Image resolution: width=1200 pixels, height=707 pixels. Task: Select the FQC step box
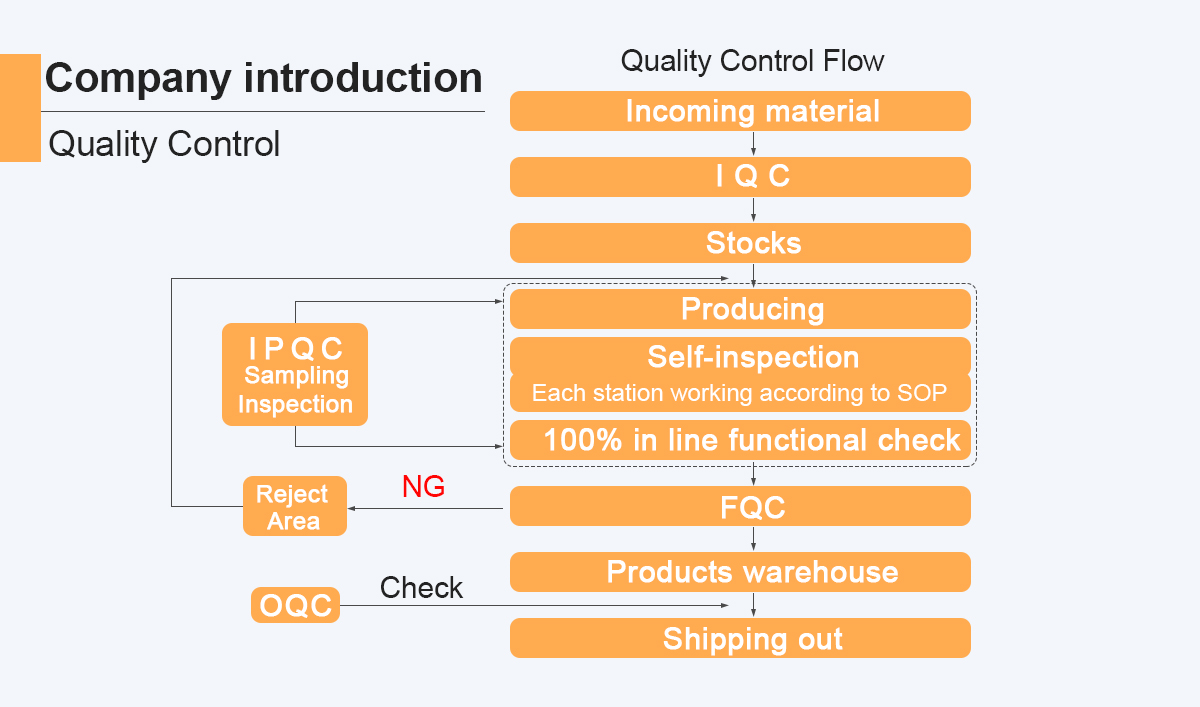(x=740, y=506)
